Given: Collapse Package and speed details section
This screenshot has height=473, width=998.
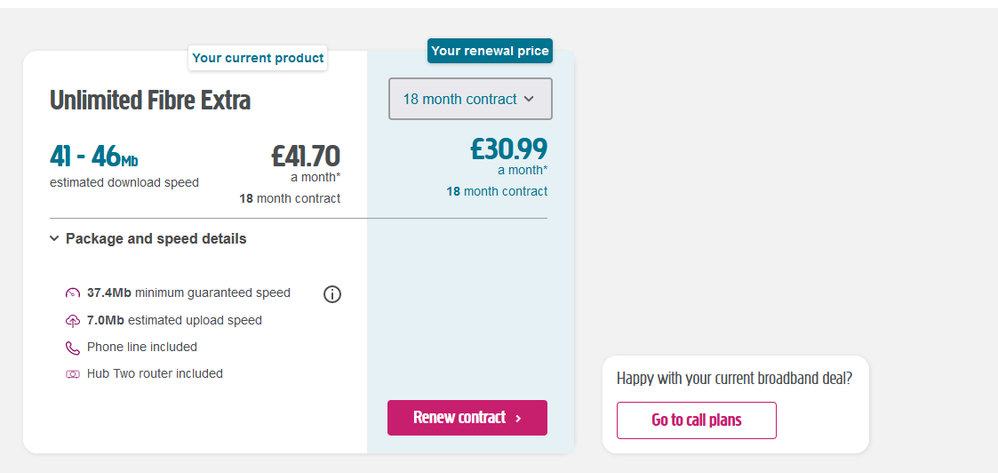Looking at the screenshot, I should [x=147, y=239].
